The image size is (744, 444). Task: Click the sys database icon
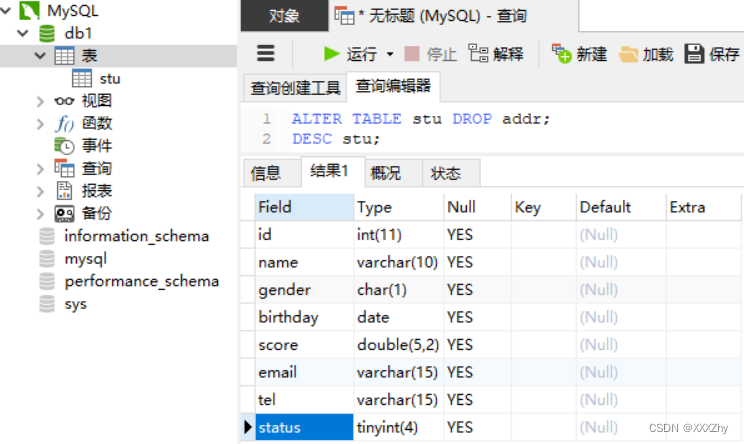[x=46, y=304]
